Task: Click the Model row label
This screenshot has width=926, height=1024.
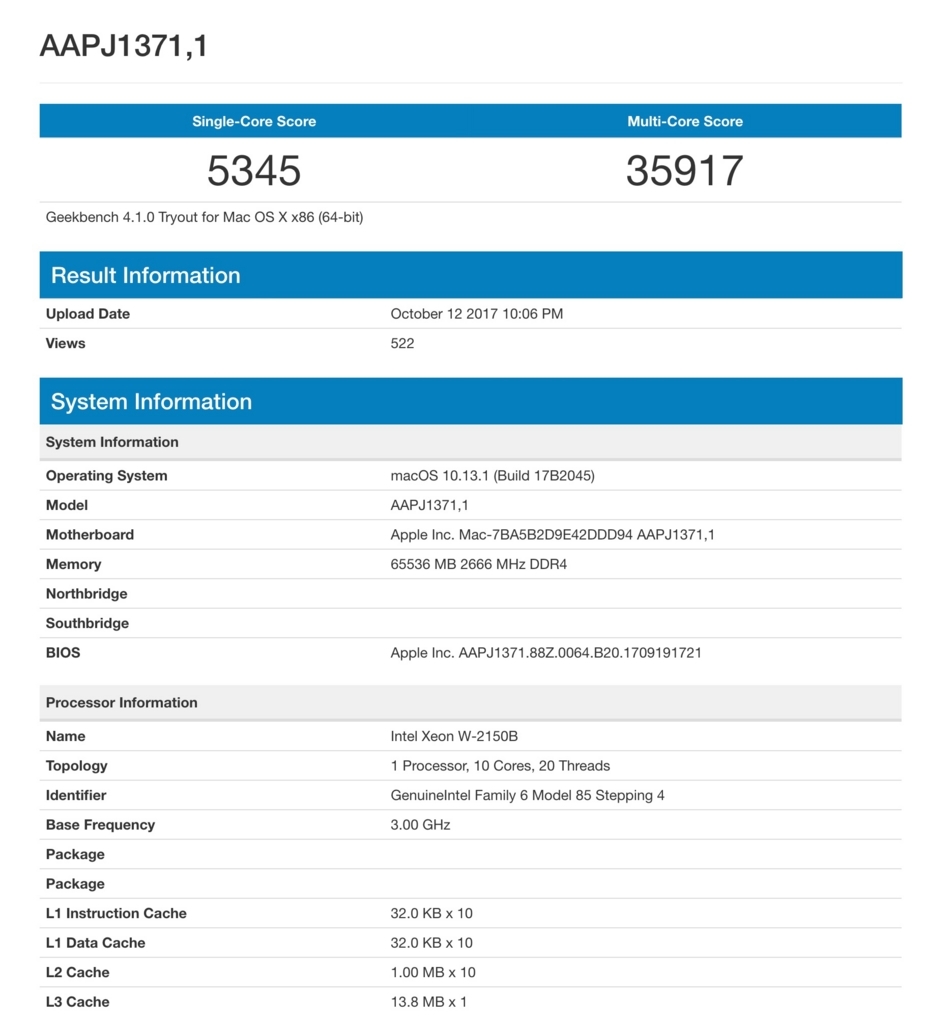Action: 67,505
